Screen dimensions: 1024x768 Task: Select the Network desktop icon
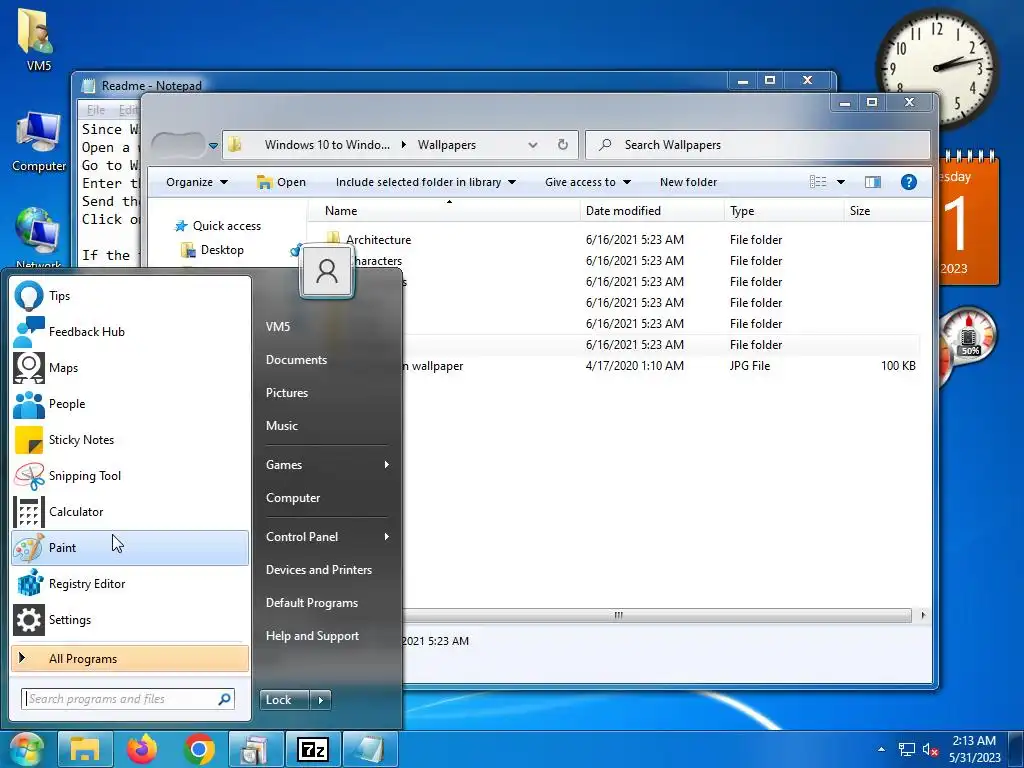pyautogui.click(x=39, y=238)
